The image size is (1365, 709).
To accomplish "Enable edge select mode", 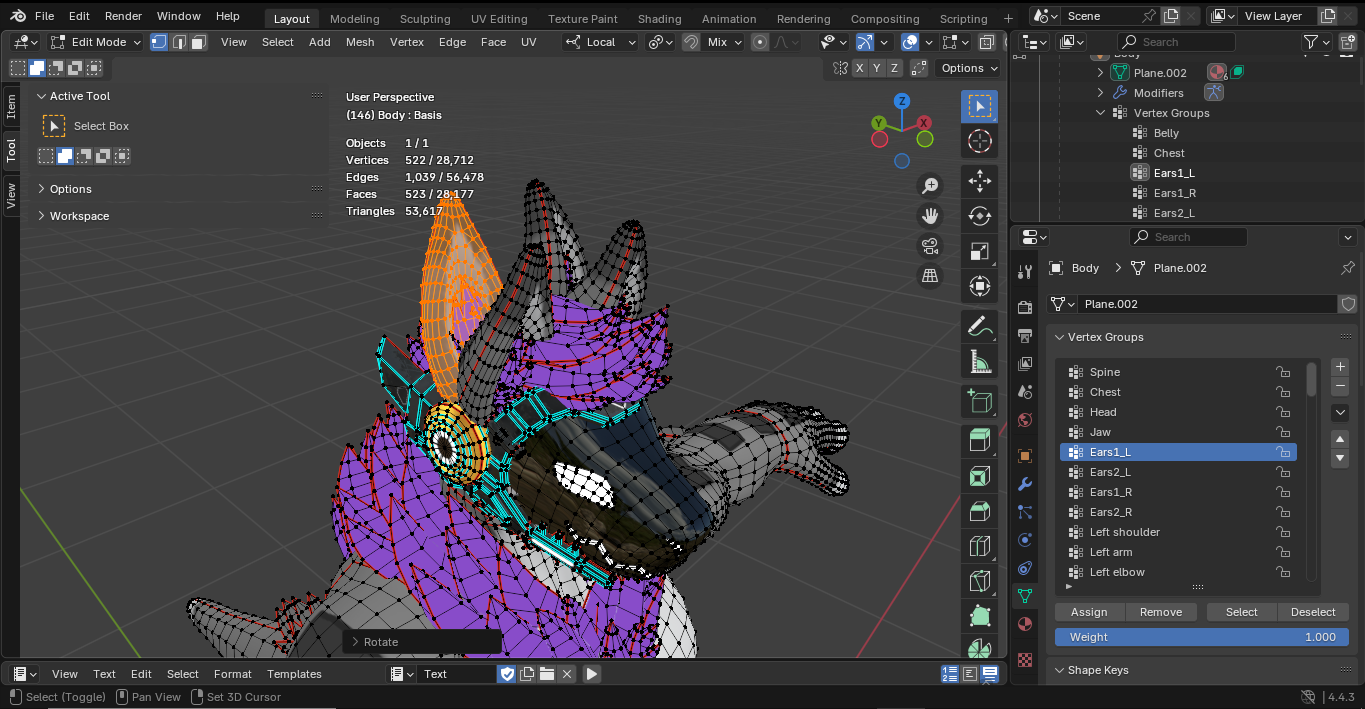I will coord(179,42).
